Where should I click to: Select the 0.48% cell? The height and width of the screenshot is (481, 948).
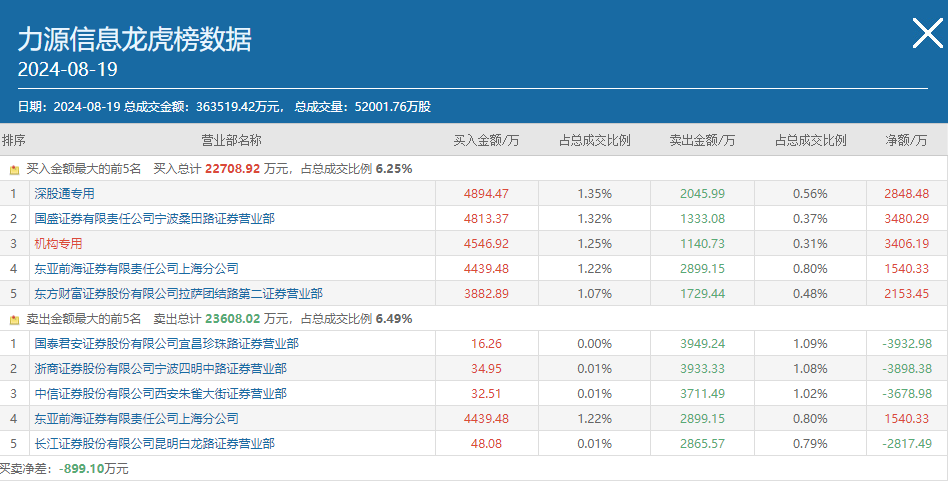[810, 294]
